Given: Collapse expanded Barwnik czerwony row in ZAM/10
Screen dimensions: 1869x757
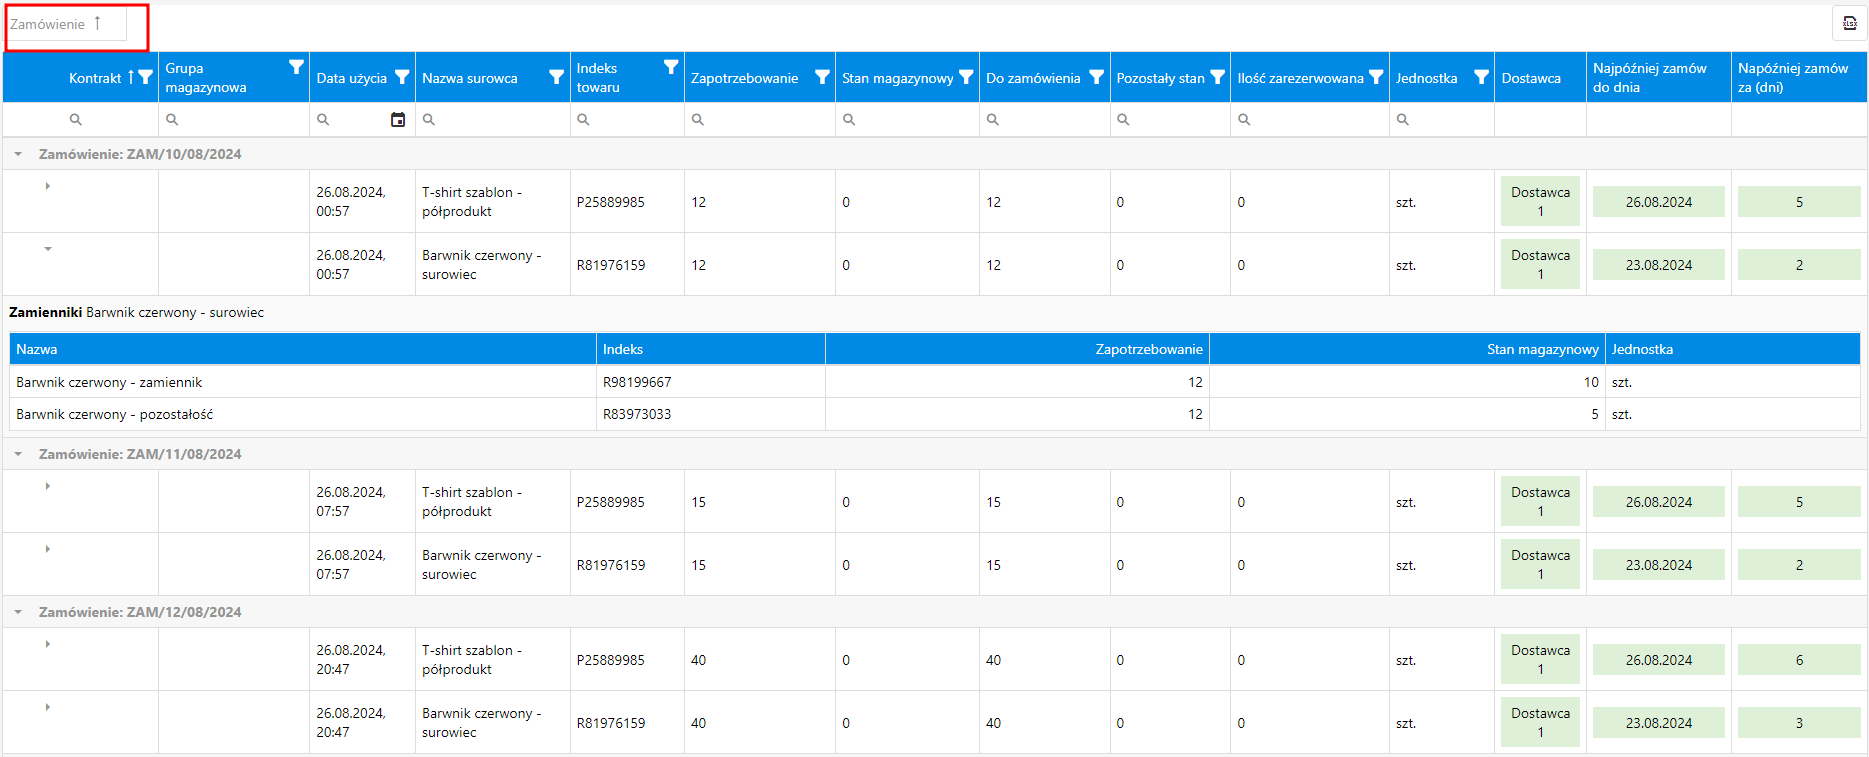Looking at the screenshot, I should (x=47, y=249).
